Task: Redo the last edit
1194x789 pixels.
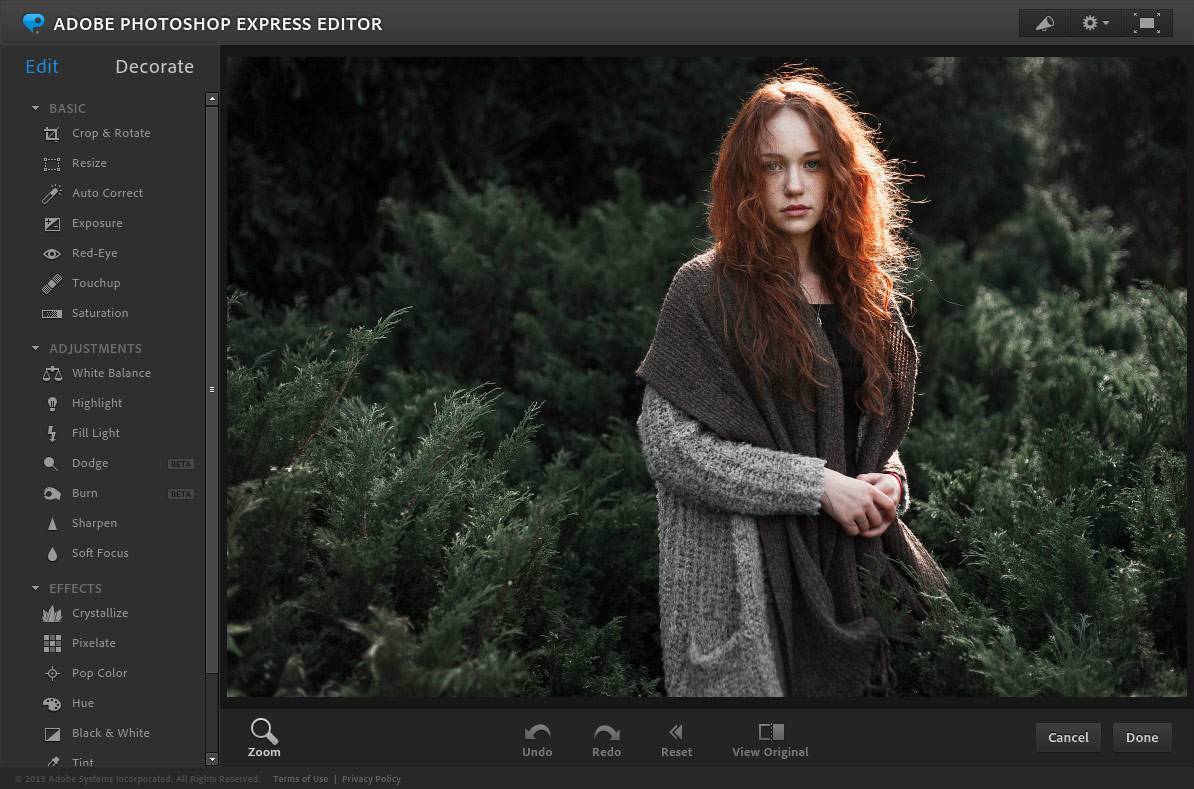Action: [606, 740]
